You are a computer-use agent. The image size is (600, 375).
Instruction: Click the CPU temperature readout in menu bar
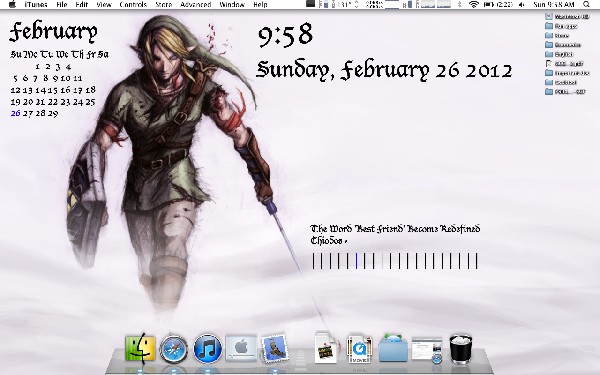click(346, 5)
